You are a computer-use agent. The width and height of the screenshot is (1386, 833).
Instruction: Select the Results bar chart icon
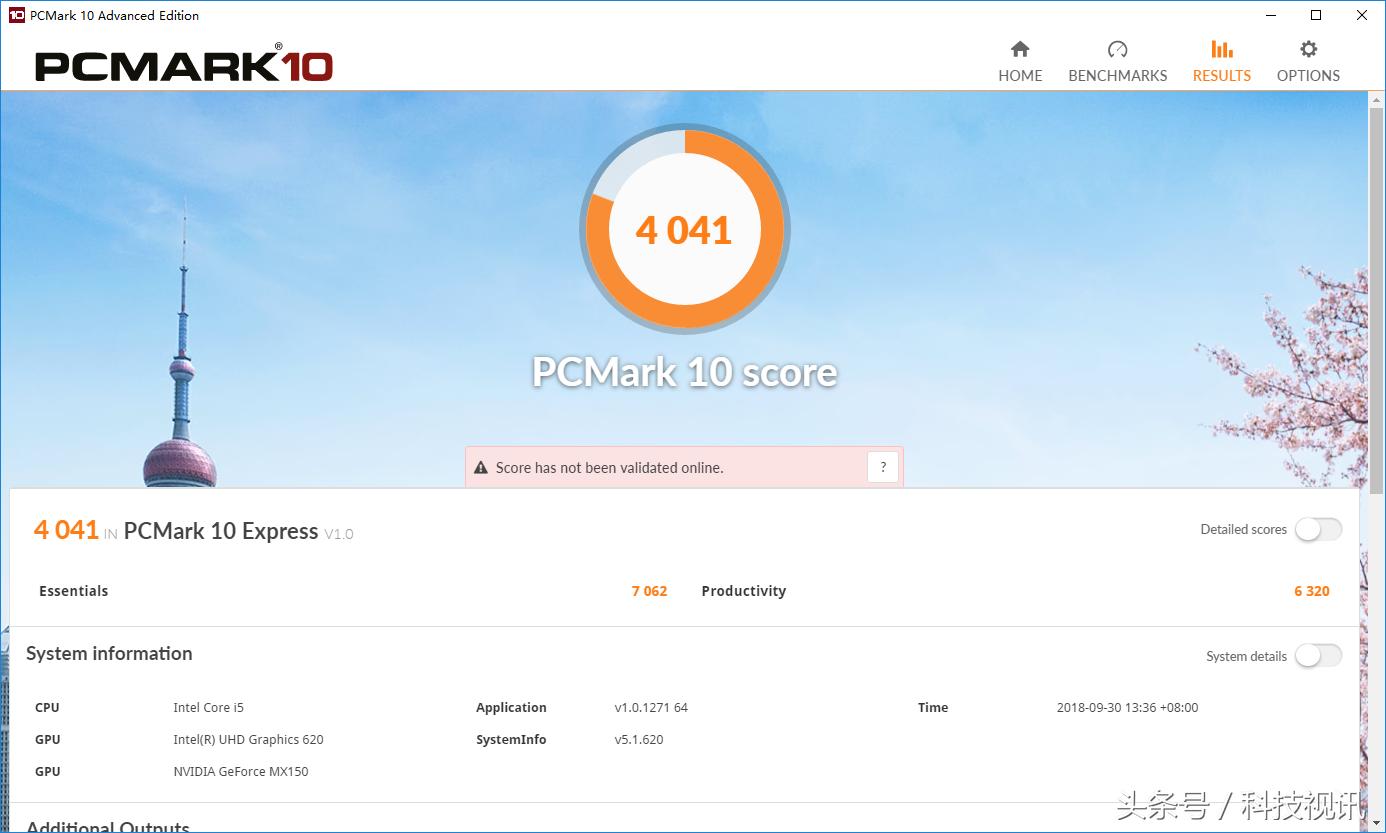pyautogui.click(x=1221, y=50)
